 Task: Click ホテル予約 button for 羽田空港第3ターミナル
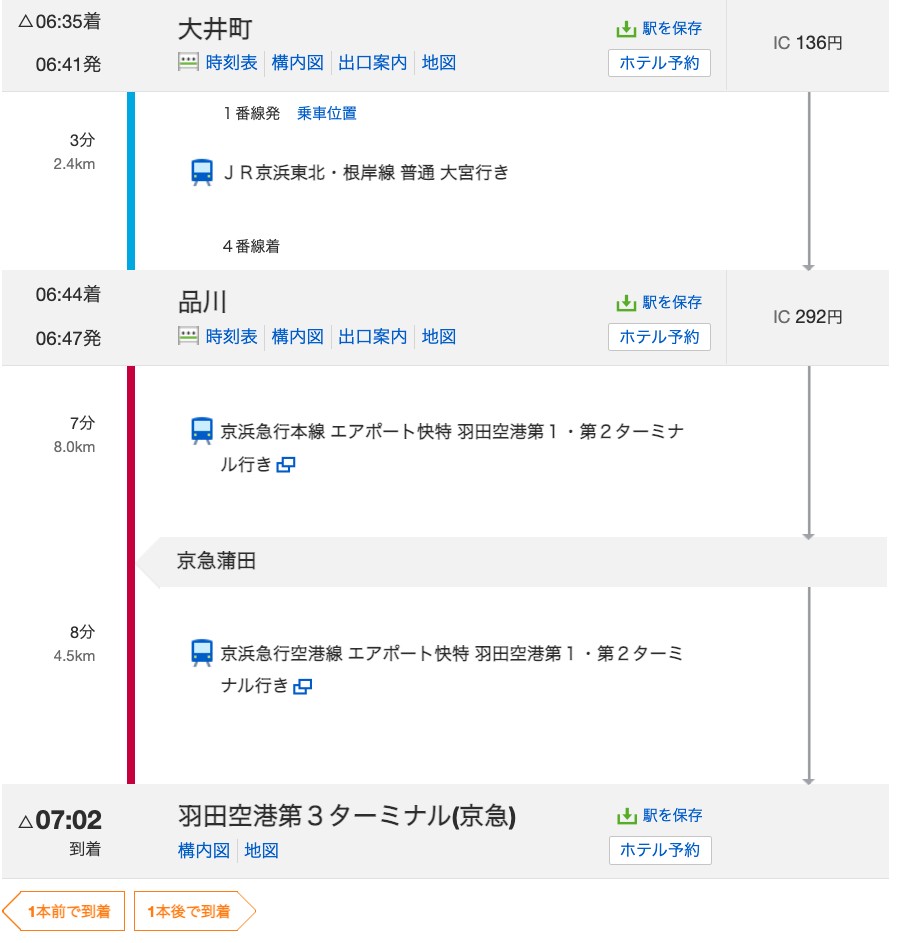[x=660, y=850]
